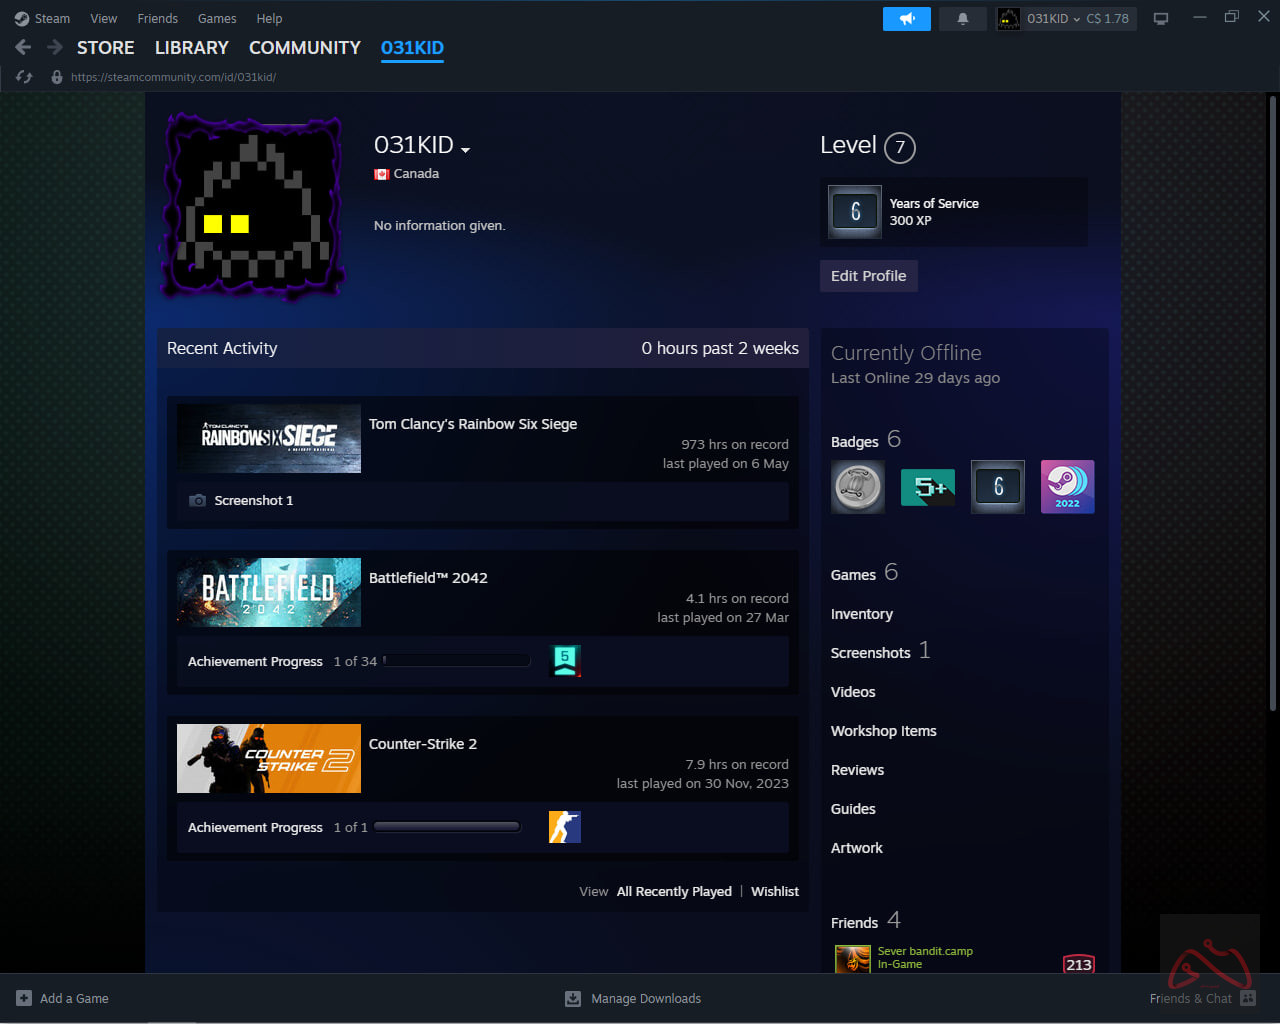Open the Rainbow Six Siege game thumbnail

point(269,438)
